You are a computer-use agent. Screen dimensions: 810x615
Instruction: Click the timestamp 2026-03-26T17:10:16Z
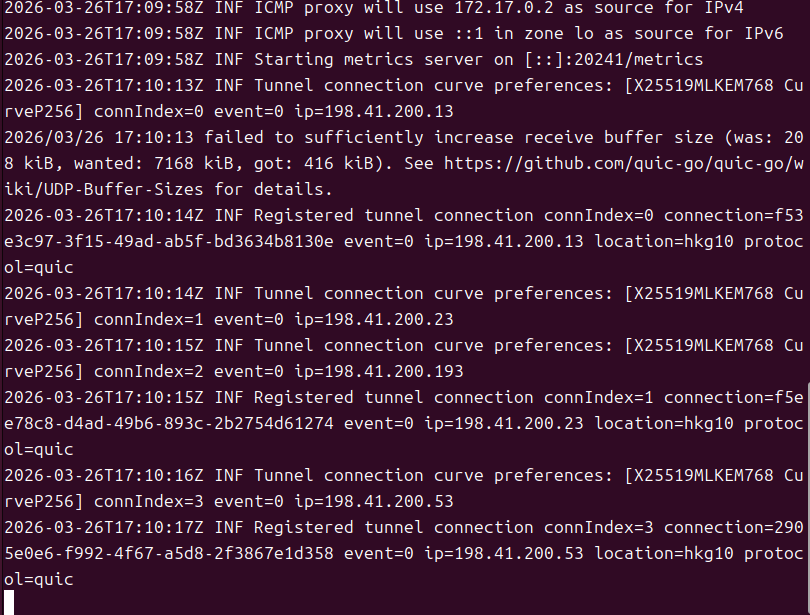[x=104, y=475]
